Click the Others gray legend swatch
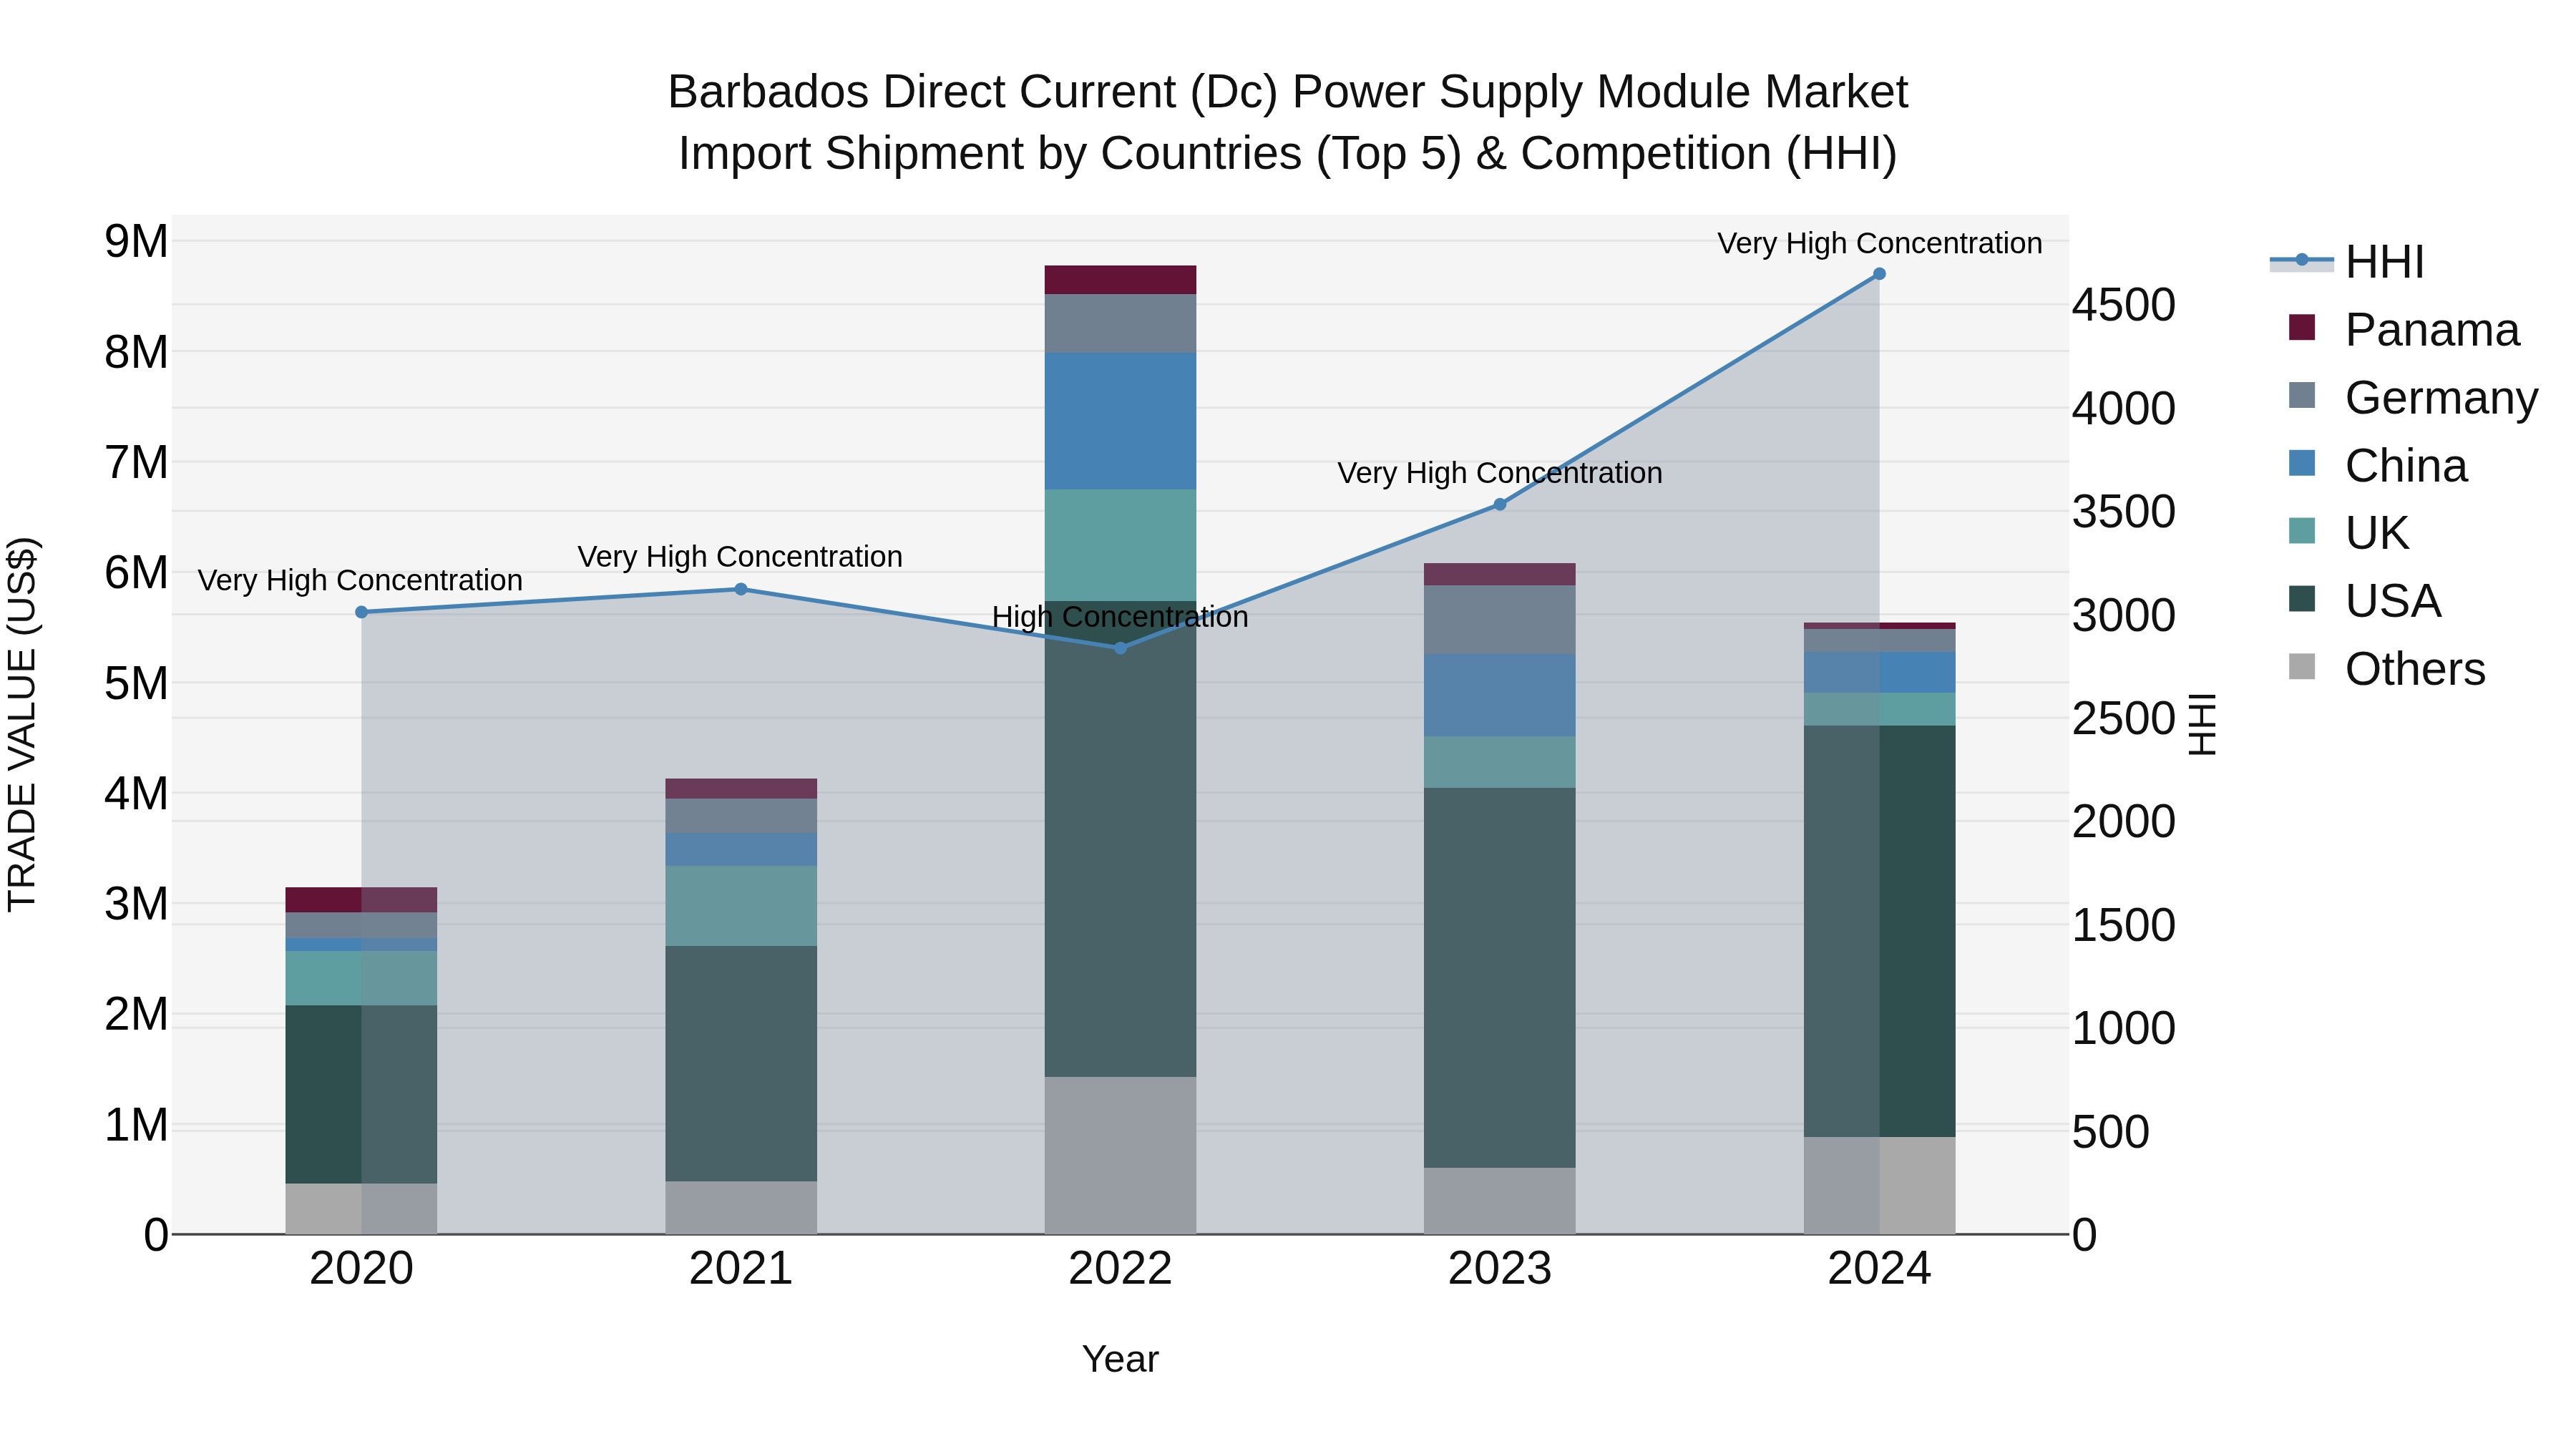Image resolution: width=2576 pixels, height=1449 pixels. [x=2301, y=666]
